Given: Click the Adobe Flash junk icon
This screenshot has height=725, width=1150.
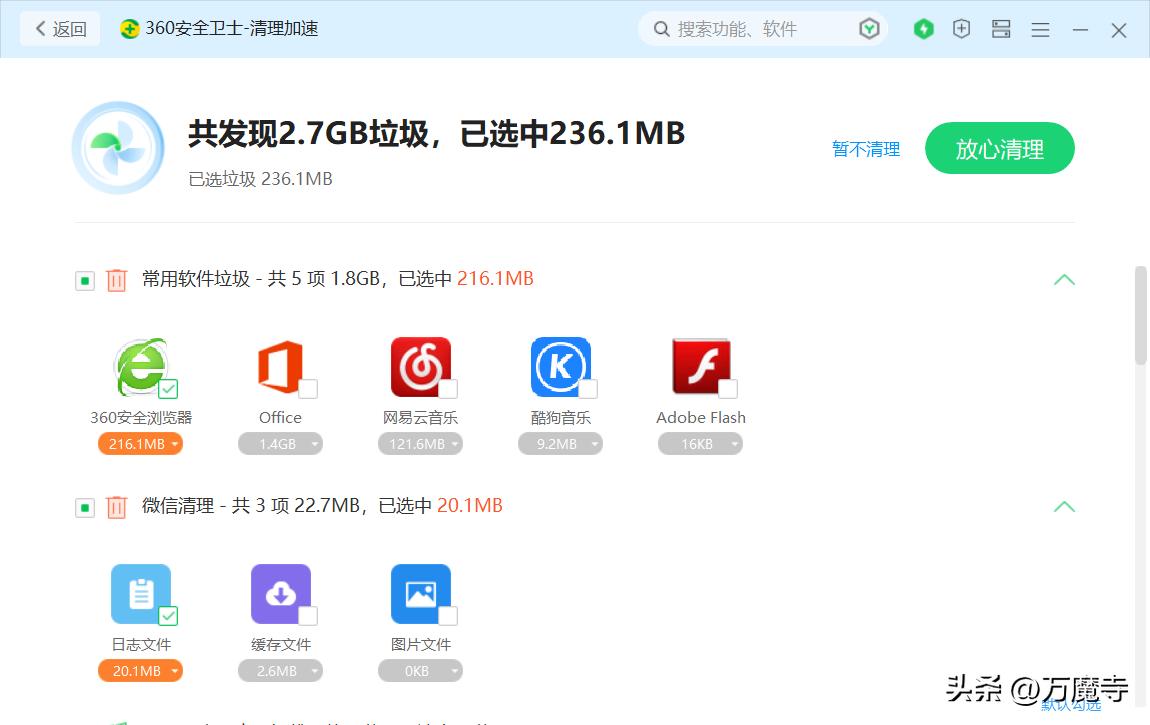Looking at the screenshot, I should point(700,366).
